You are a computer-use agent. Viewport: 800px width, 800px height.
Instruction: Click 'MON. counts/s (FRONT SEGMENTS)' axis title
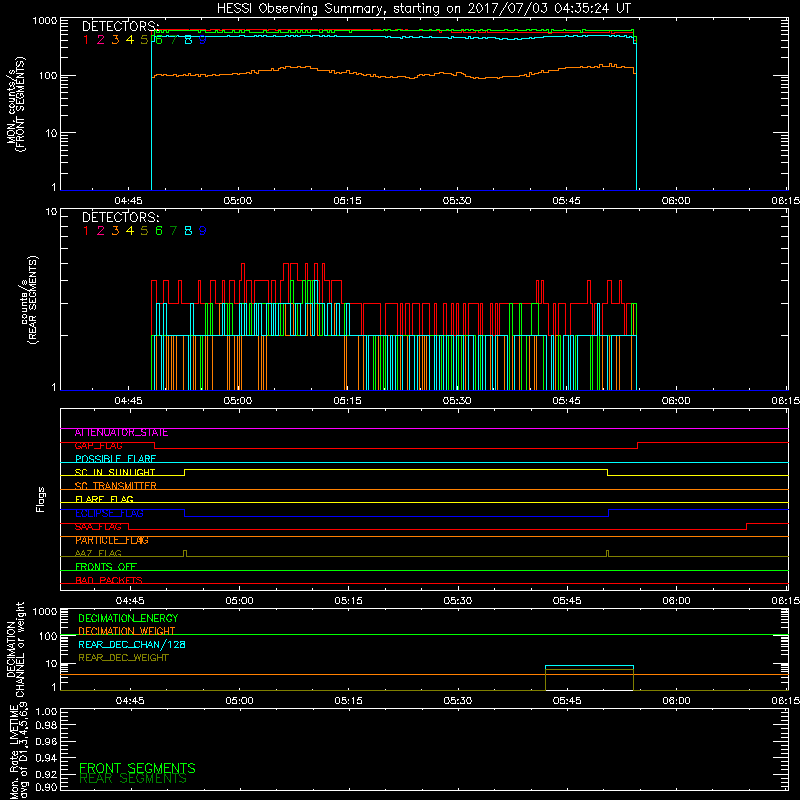click(16, 104)
